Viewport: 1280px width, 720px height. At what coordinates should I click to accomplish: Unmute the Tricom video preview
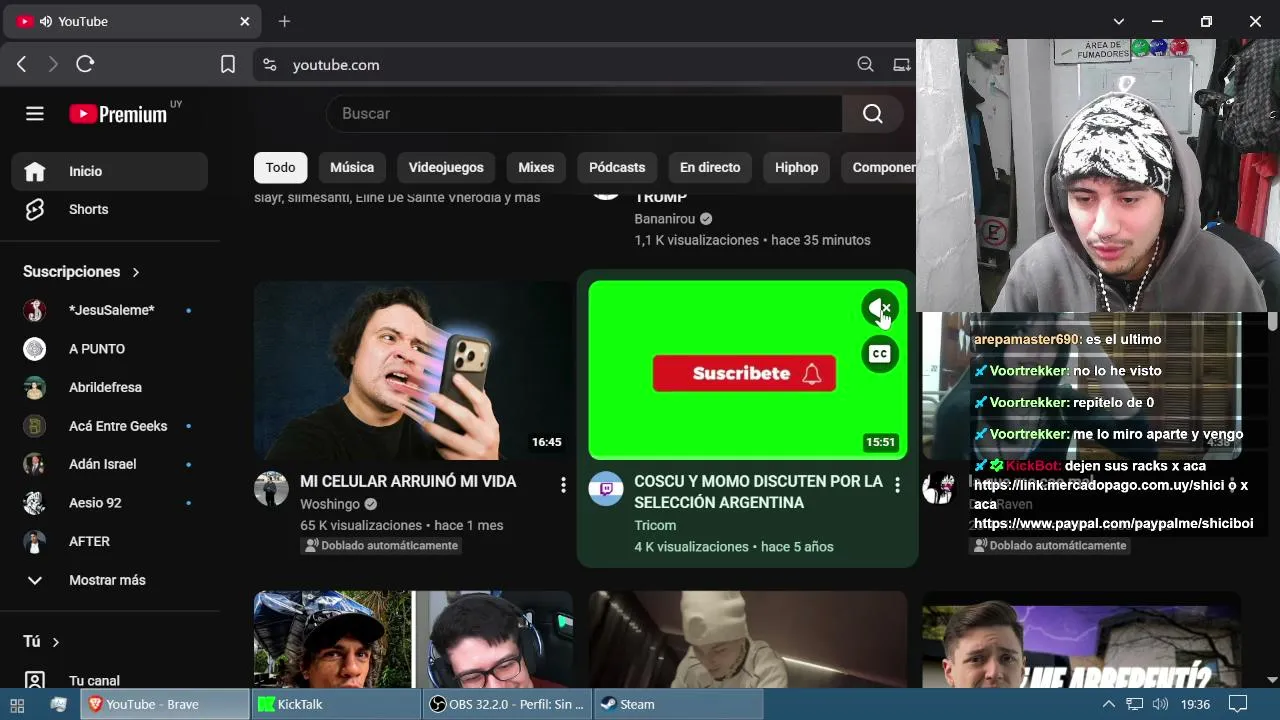click(x=880, y=309)
